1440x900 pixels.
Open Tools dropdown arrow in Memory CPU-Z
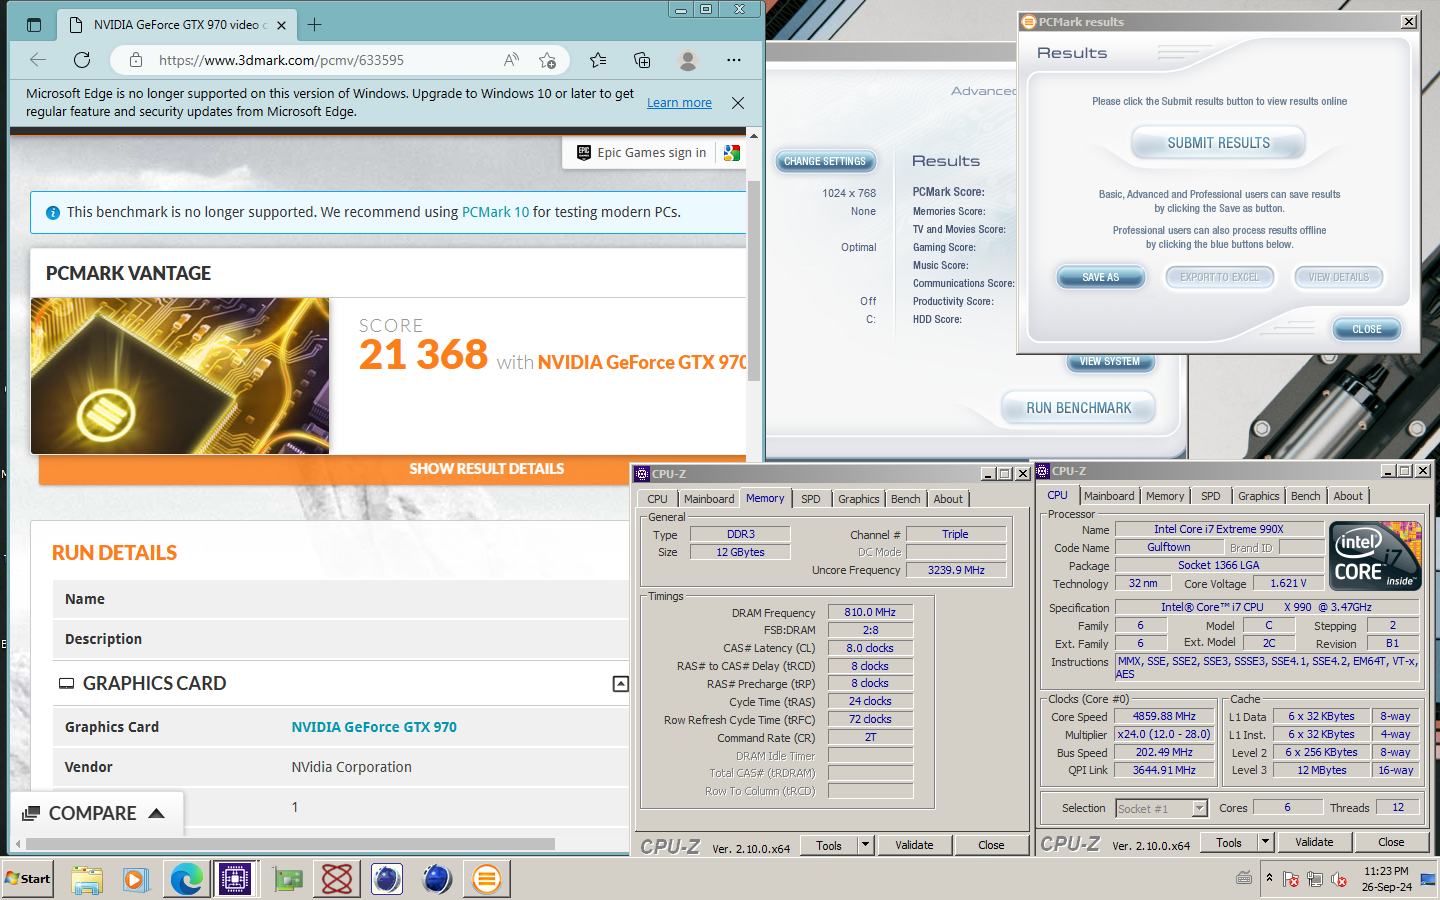tap(866, 845)
